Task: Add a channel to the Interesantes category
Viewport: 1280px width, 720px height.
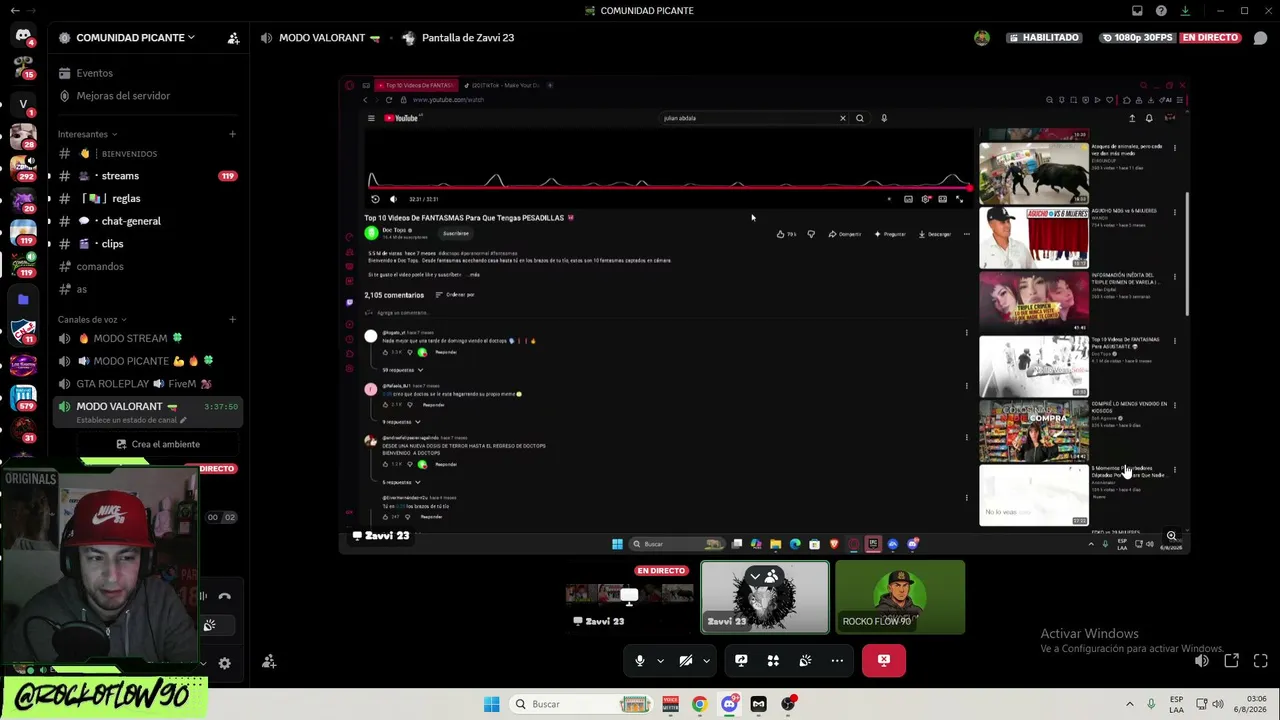Action: [x=233, y=134]
